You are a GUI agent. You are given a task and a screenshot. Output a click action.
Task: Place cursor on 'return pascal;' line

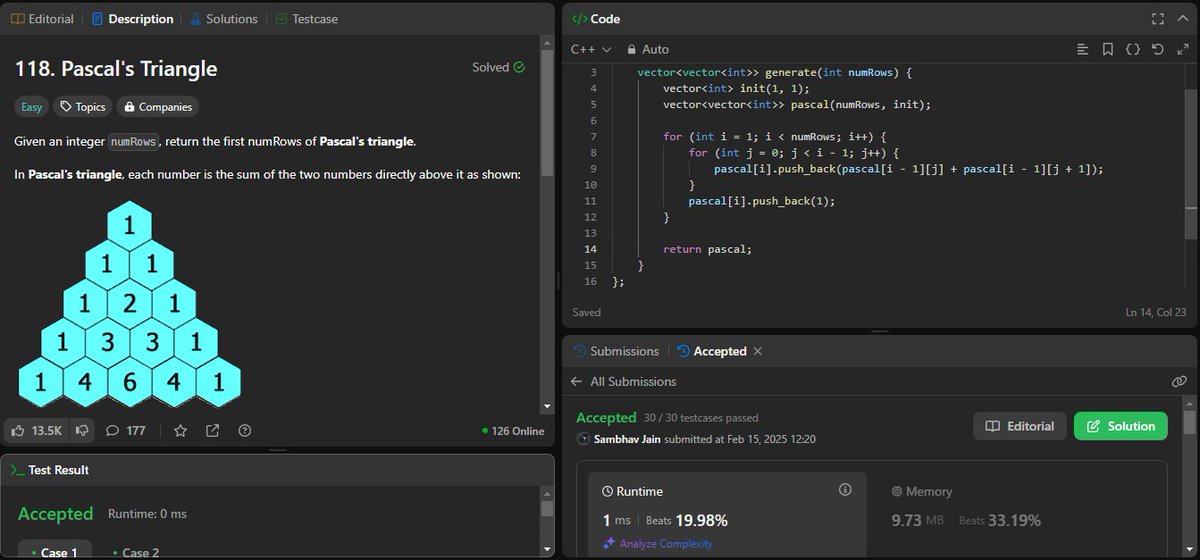(706, 248)
